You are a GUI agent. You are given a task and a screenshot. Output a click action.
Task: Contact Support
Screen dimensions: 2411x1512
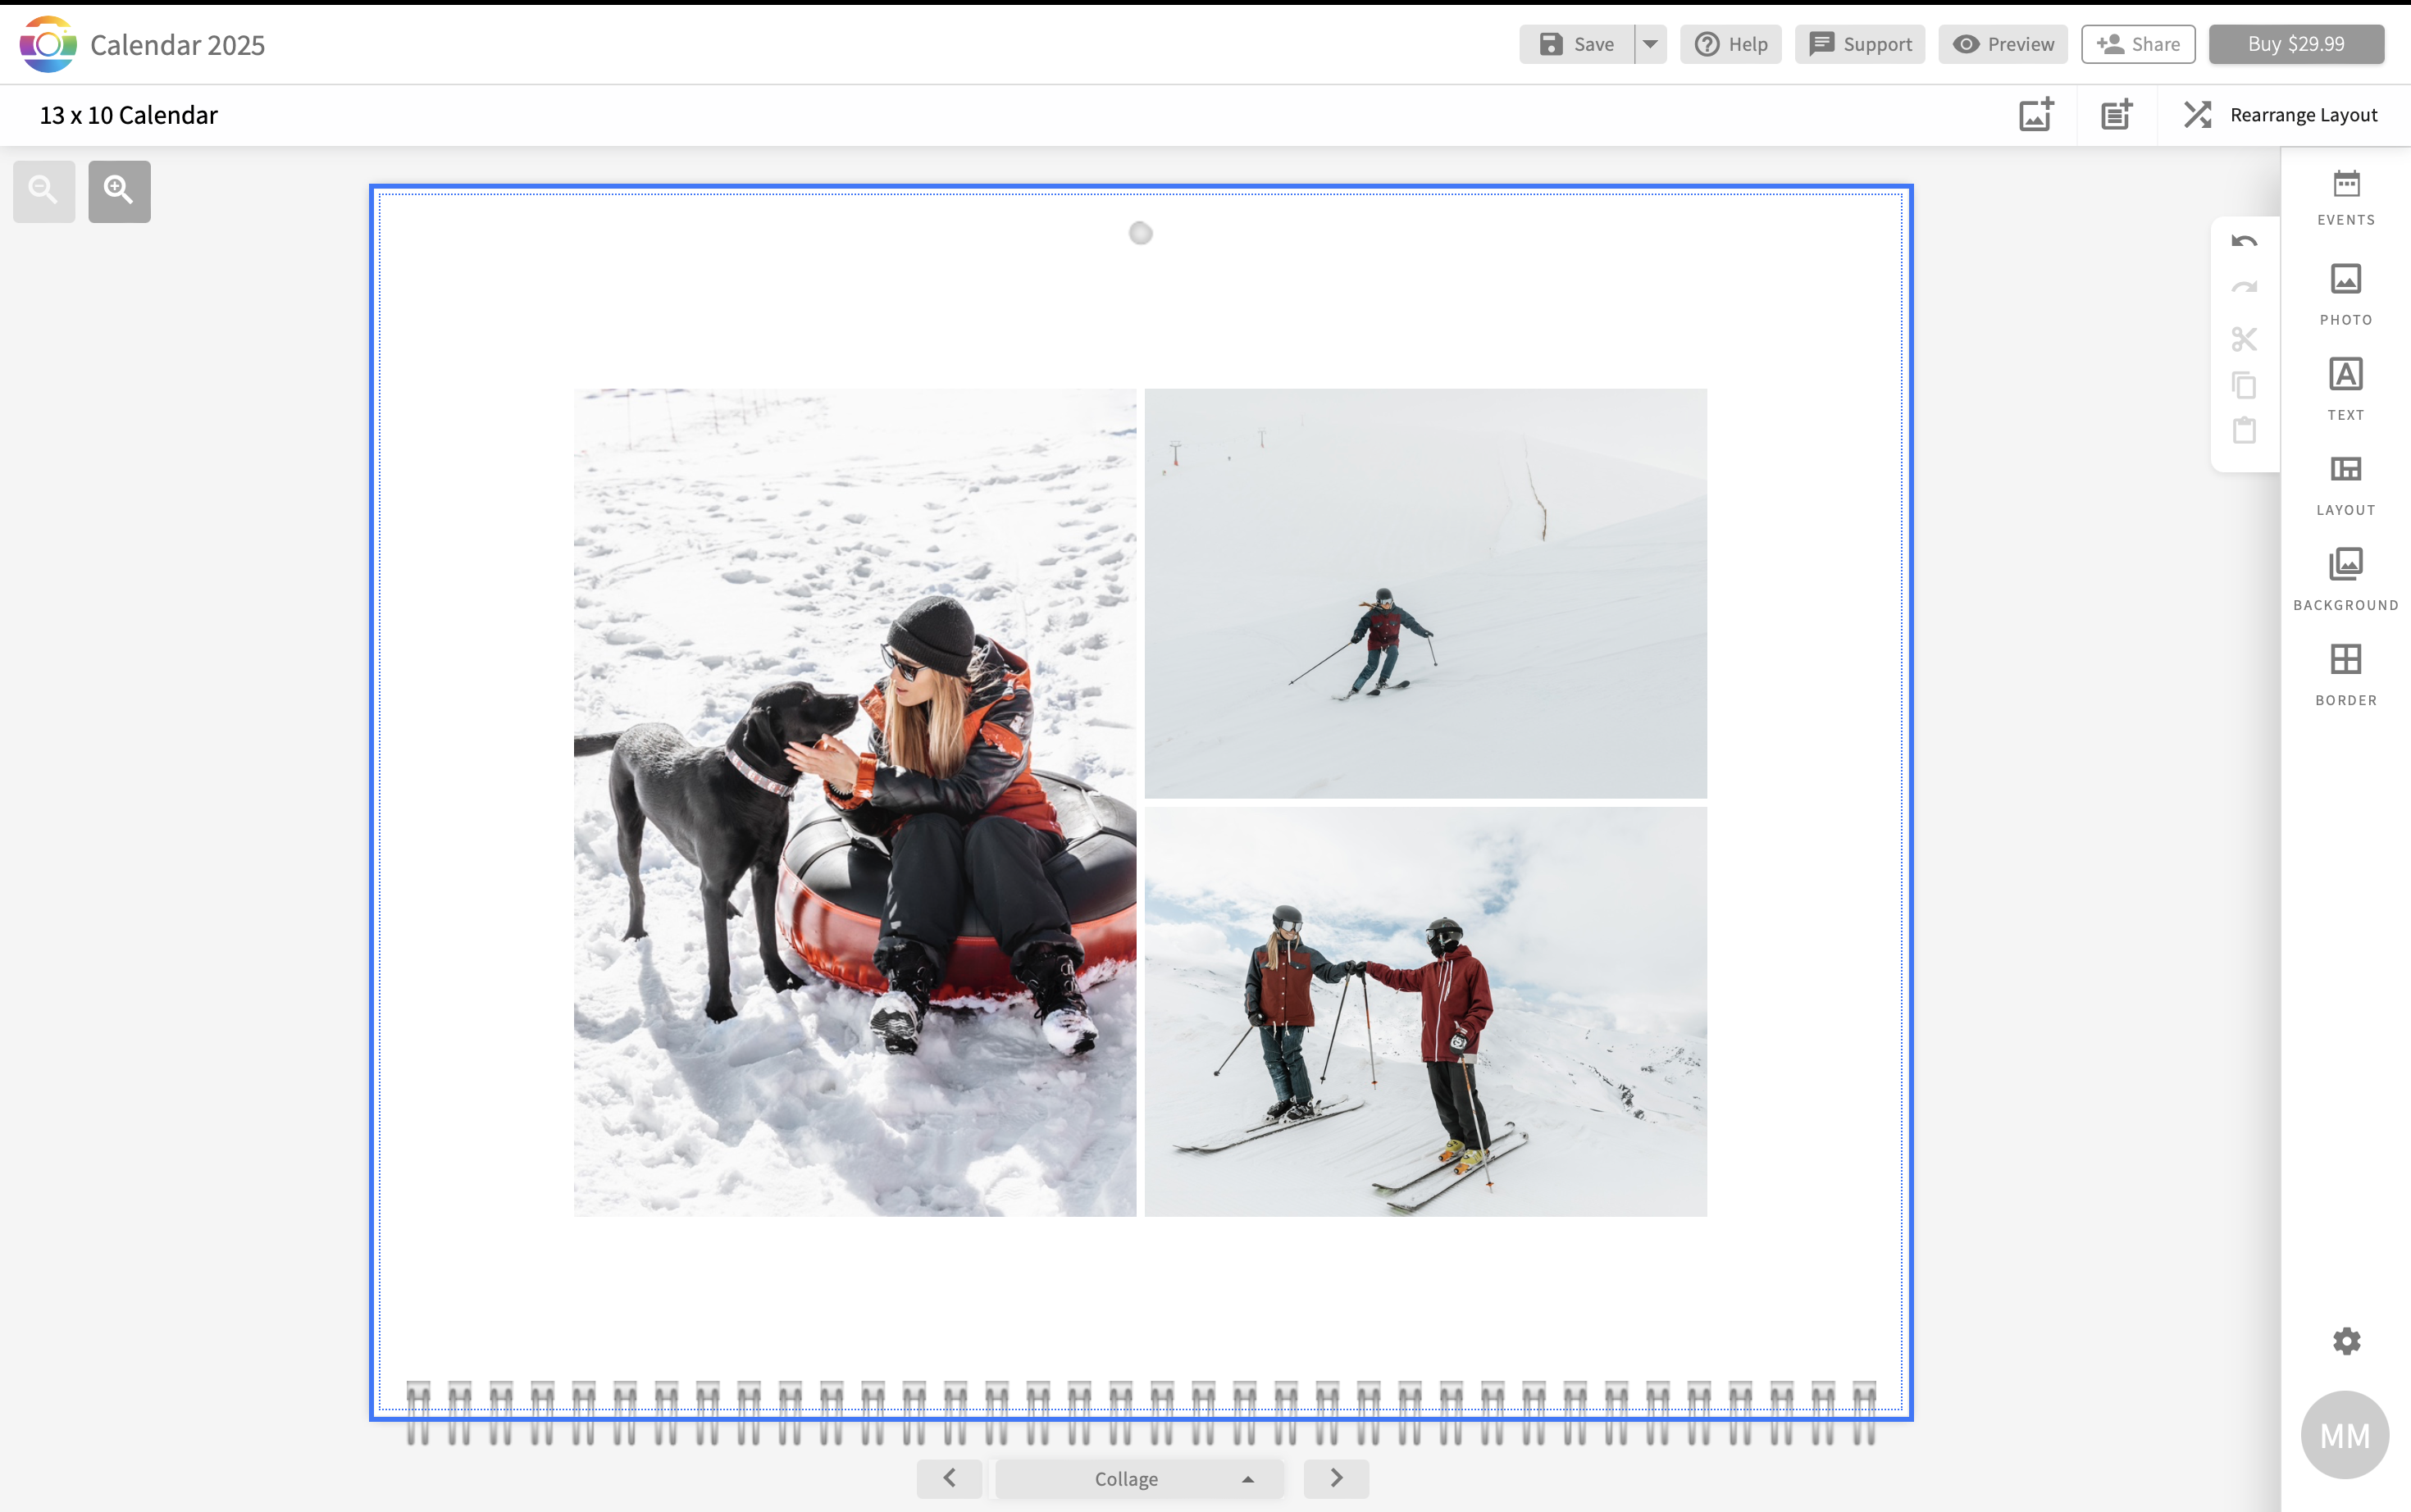1860,44
